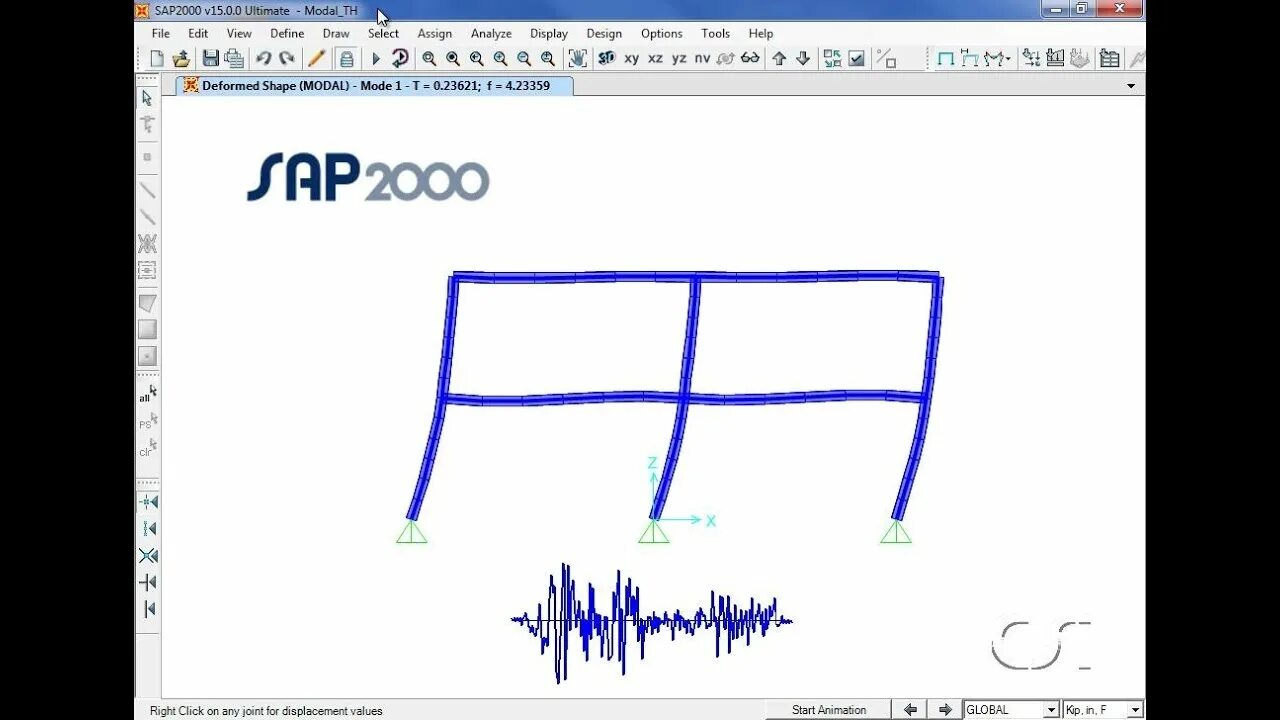The image size is (1280, 720).
Task: Click the Previous Selection (PS) tool
Action: (x=147, y=421)
